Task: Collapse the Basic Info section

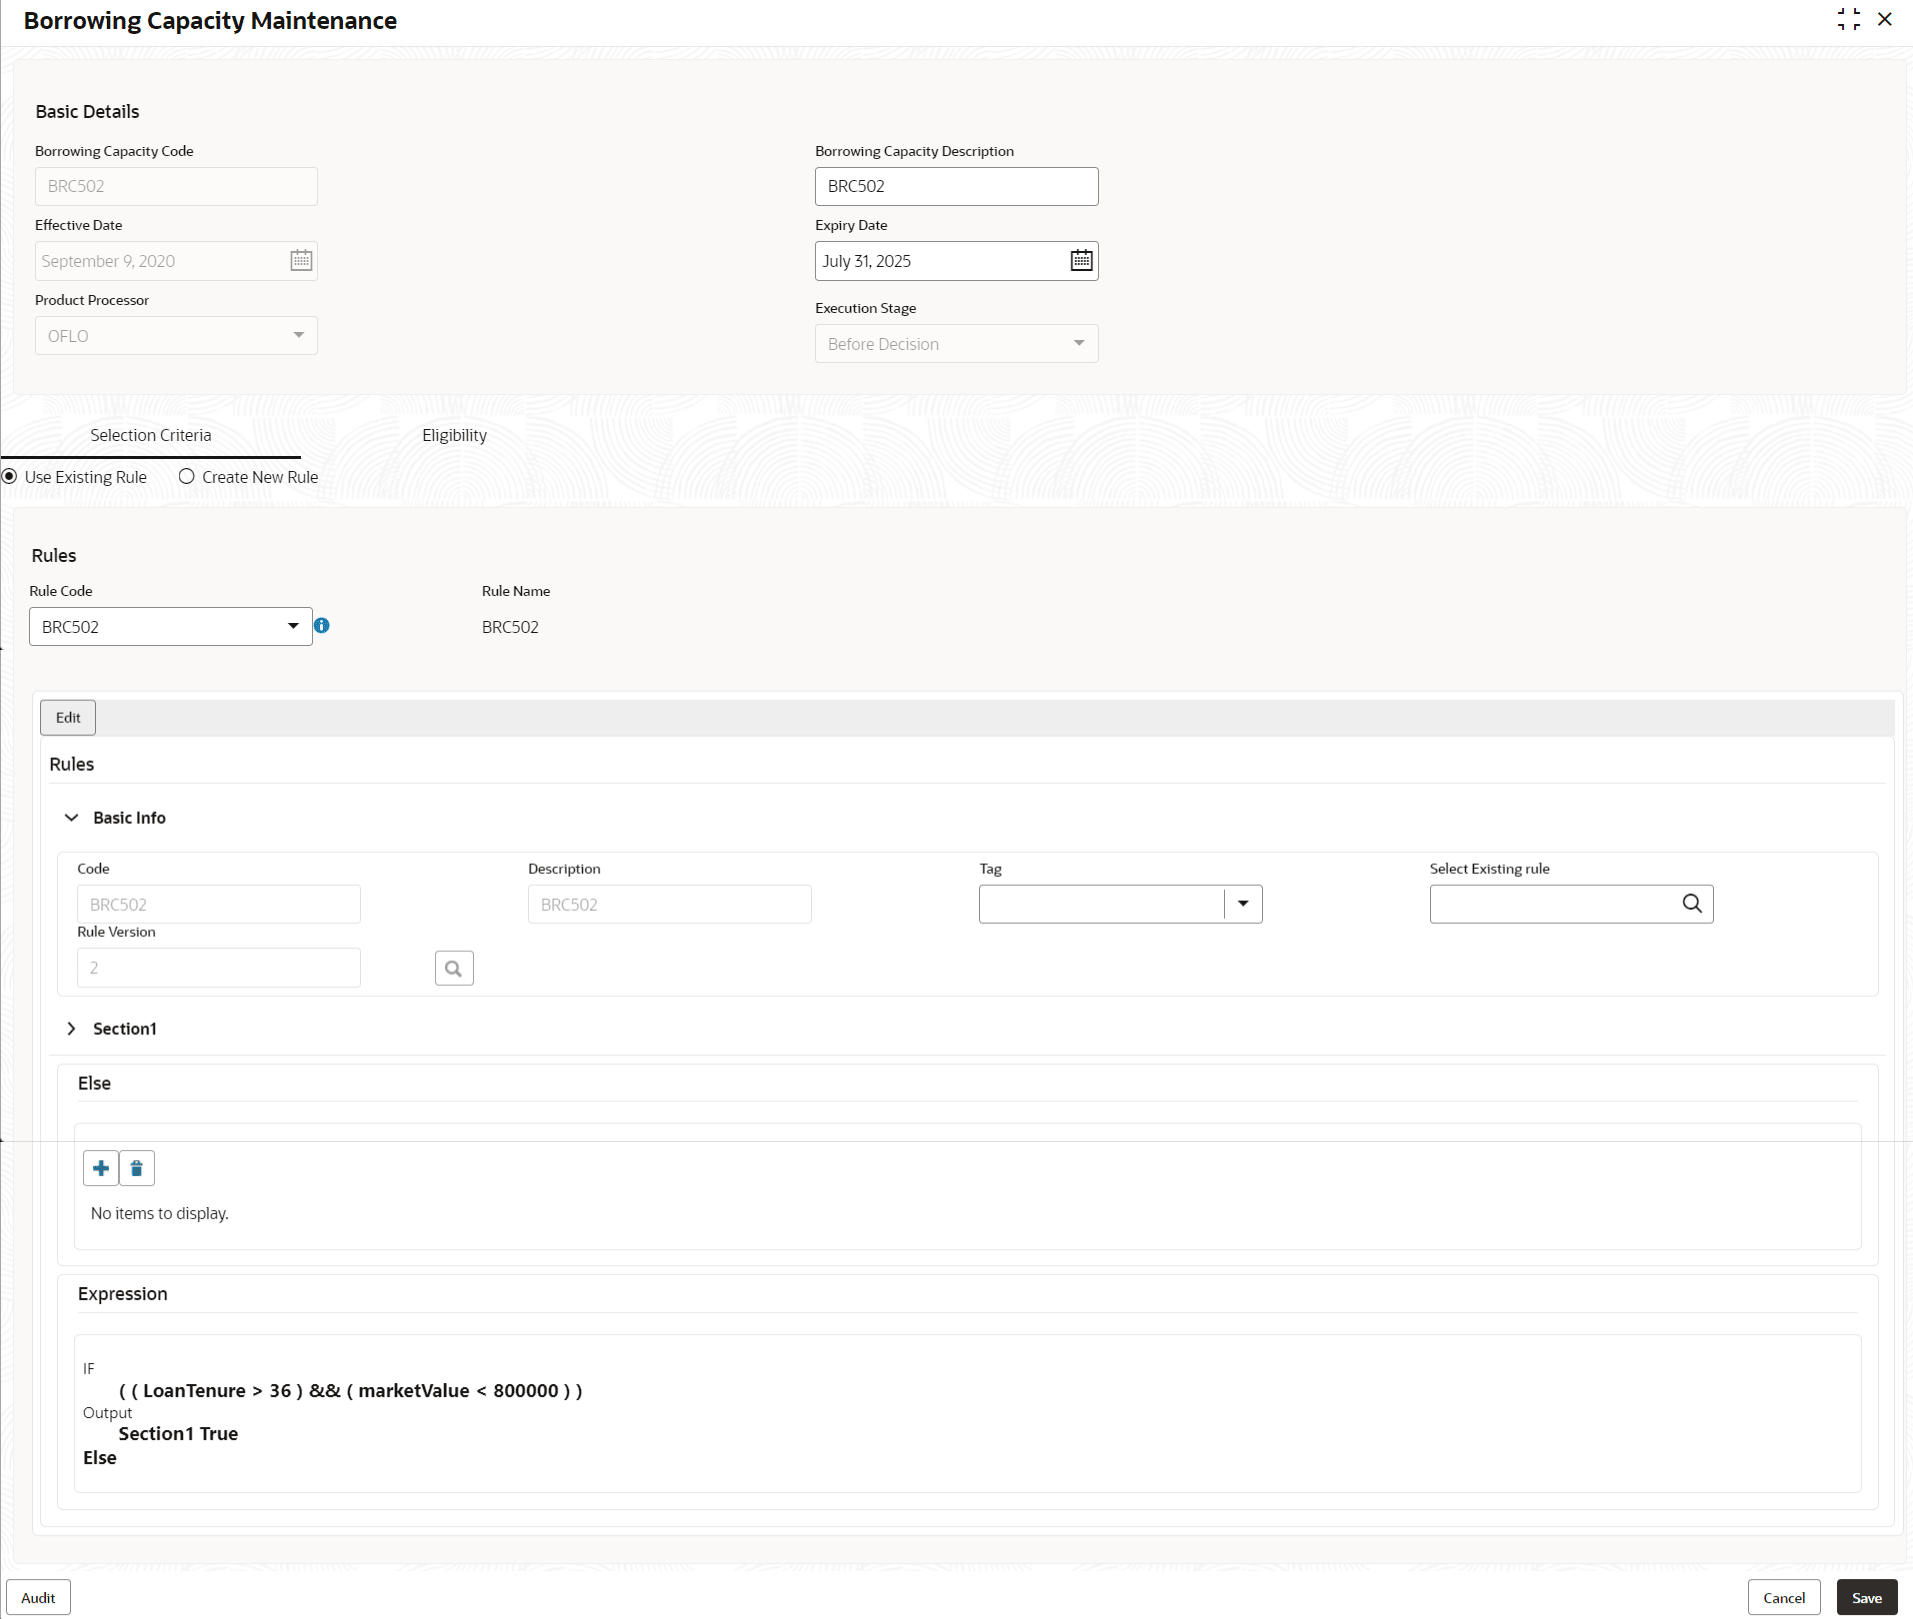Action: coord(72,818)
